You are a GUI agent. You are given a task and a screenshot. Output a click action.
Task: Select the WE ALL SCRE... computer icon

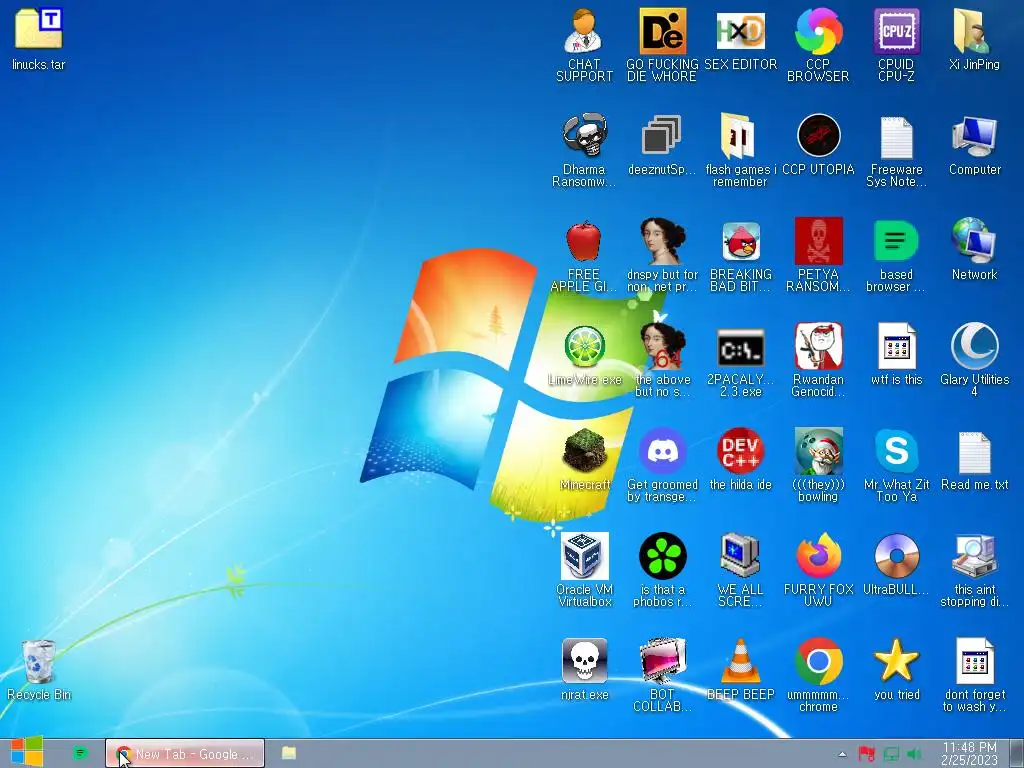pos(740,571)
